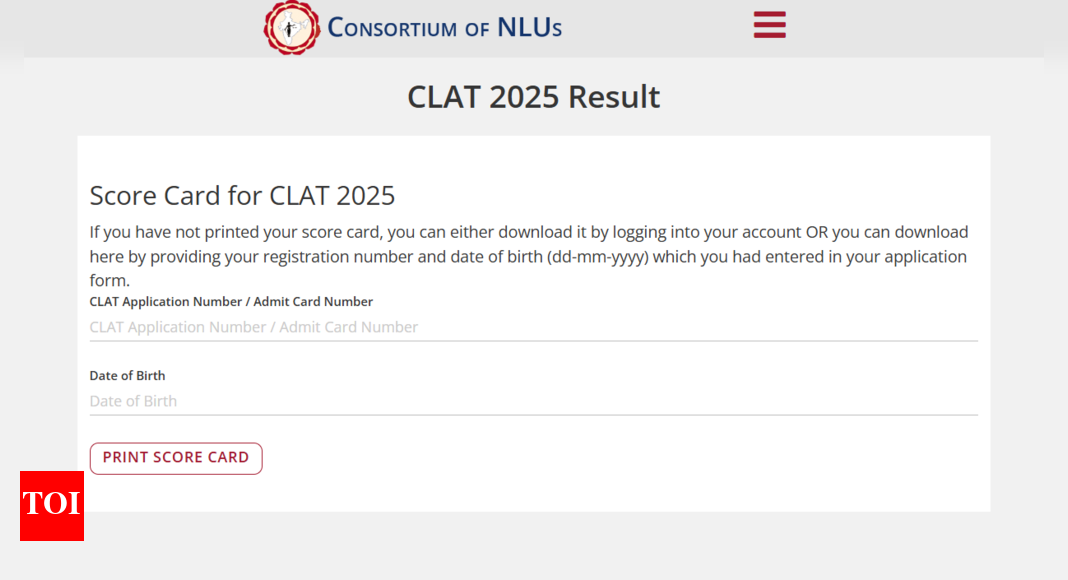Open the hamburger menu icon

[769, 25]
